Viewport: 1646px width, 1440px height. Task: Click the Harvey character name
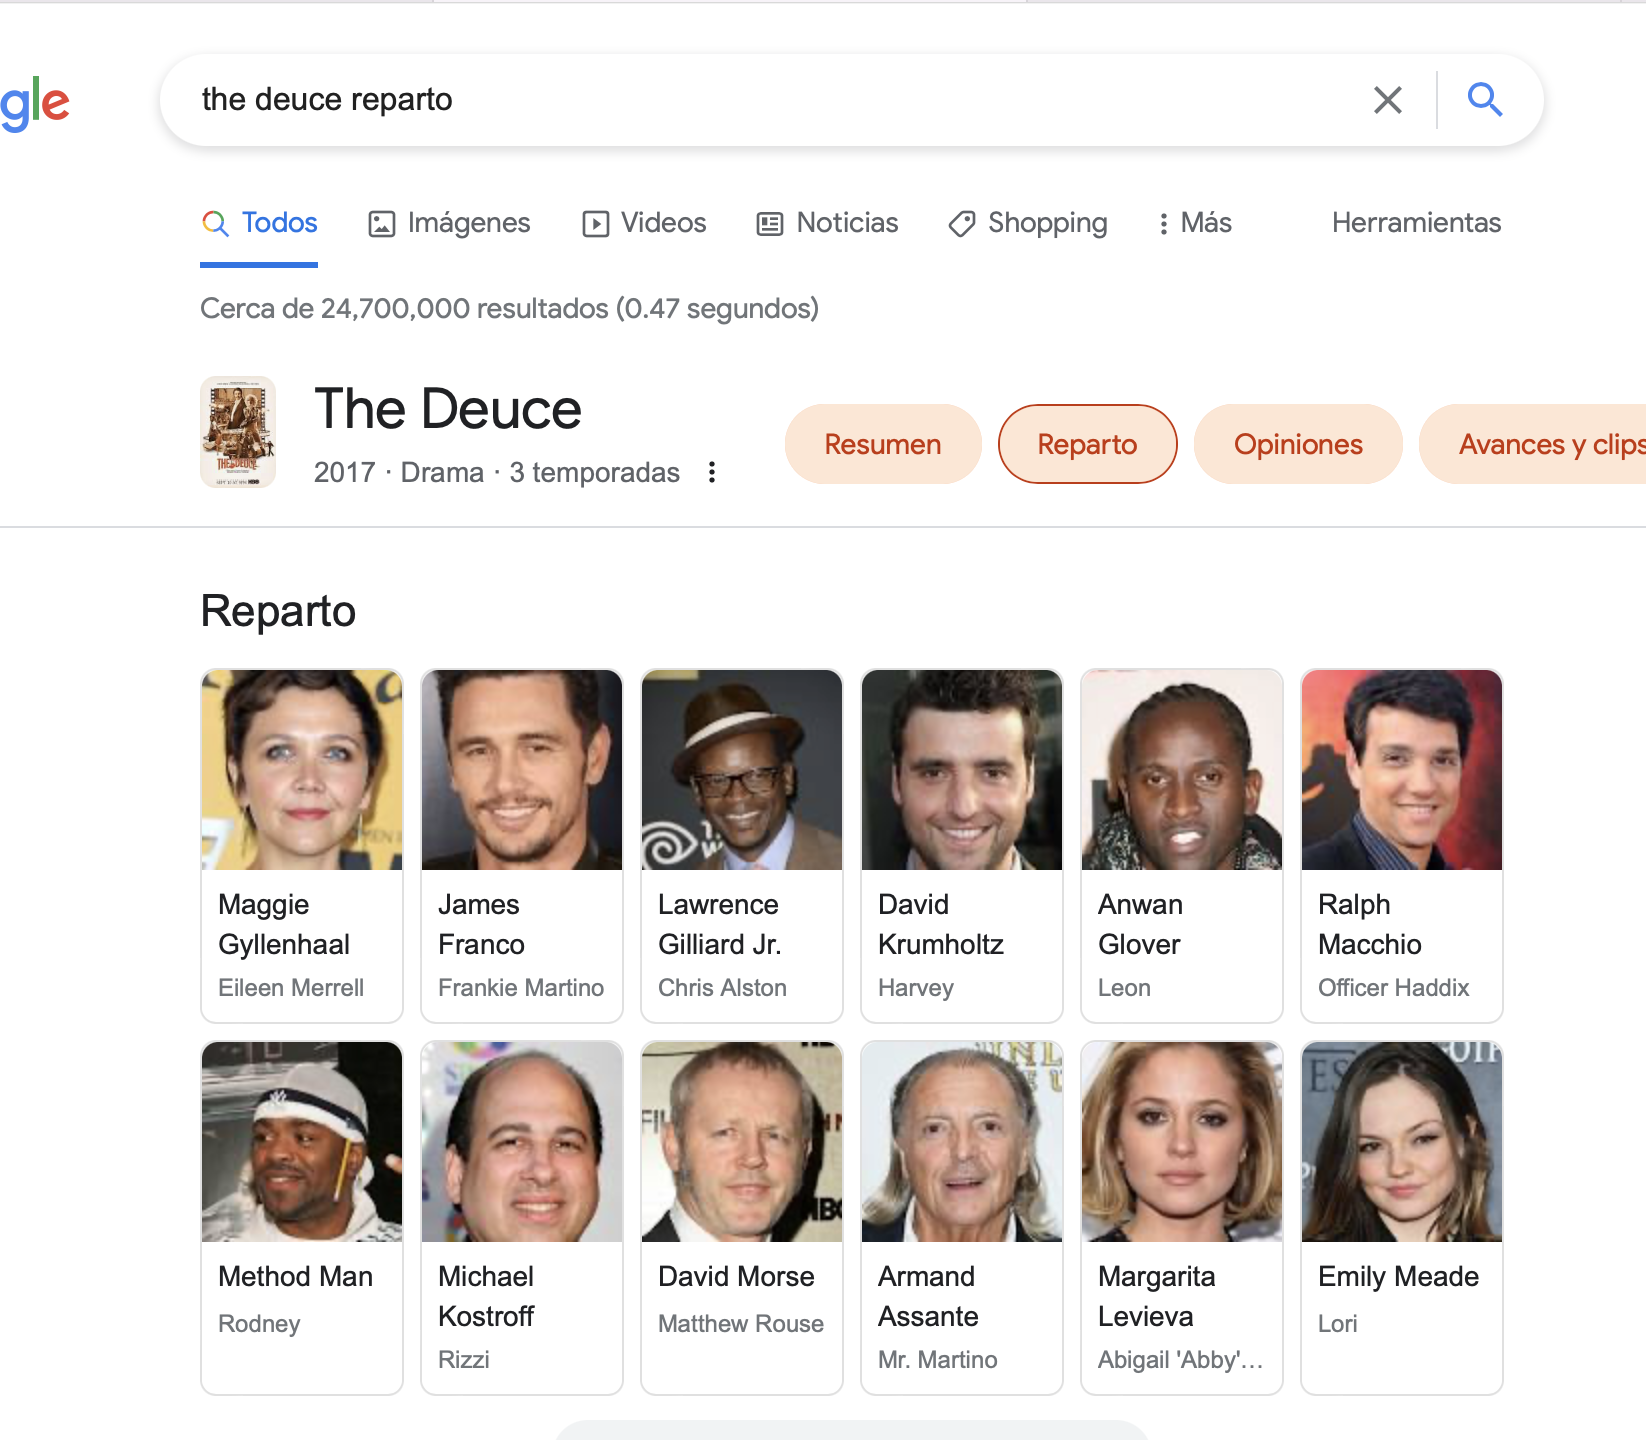pos(916,988)
